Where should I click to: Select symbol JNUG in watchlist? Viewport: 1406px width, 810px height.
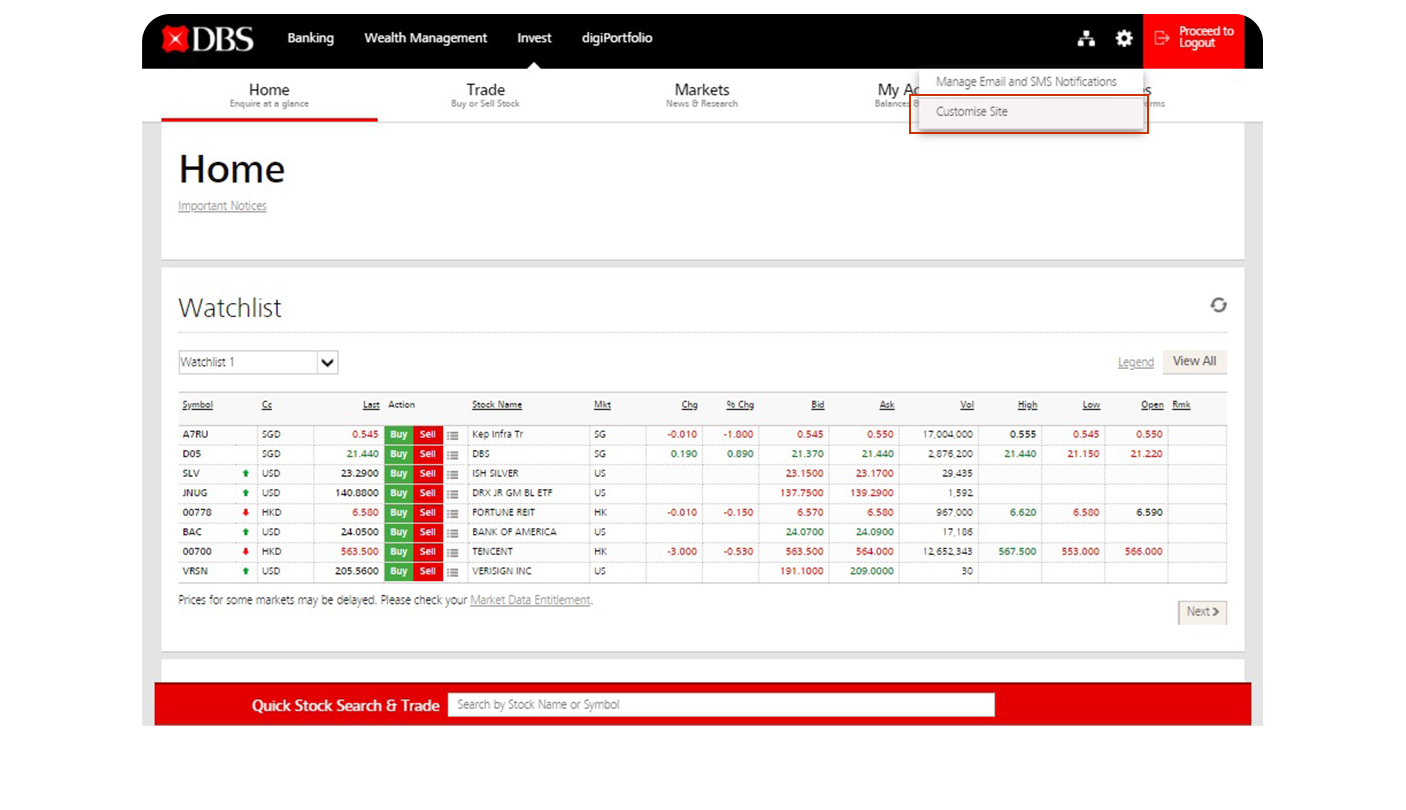pos(195,493)
